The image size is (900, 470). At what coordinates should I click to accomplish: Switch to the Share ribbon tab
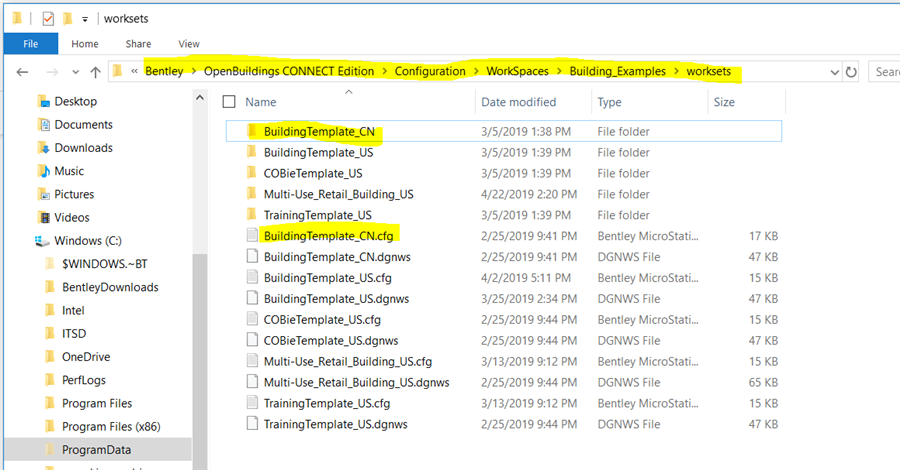[x=138, y=44]
